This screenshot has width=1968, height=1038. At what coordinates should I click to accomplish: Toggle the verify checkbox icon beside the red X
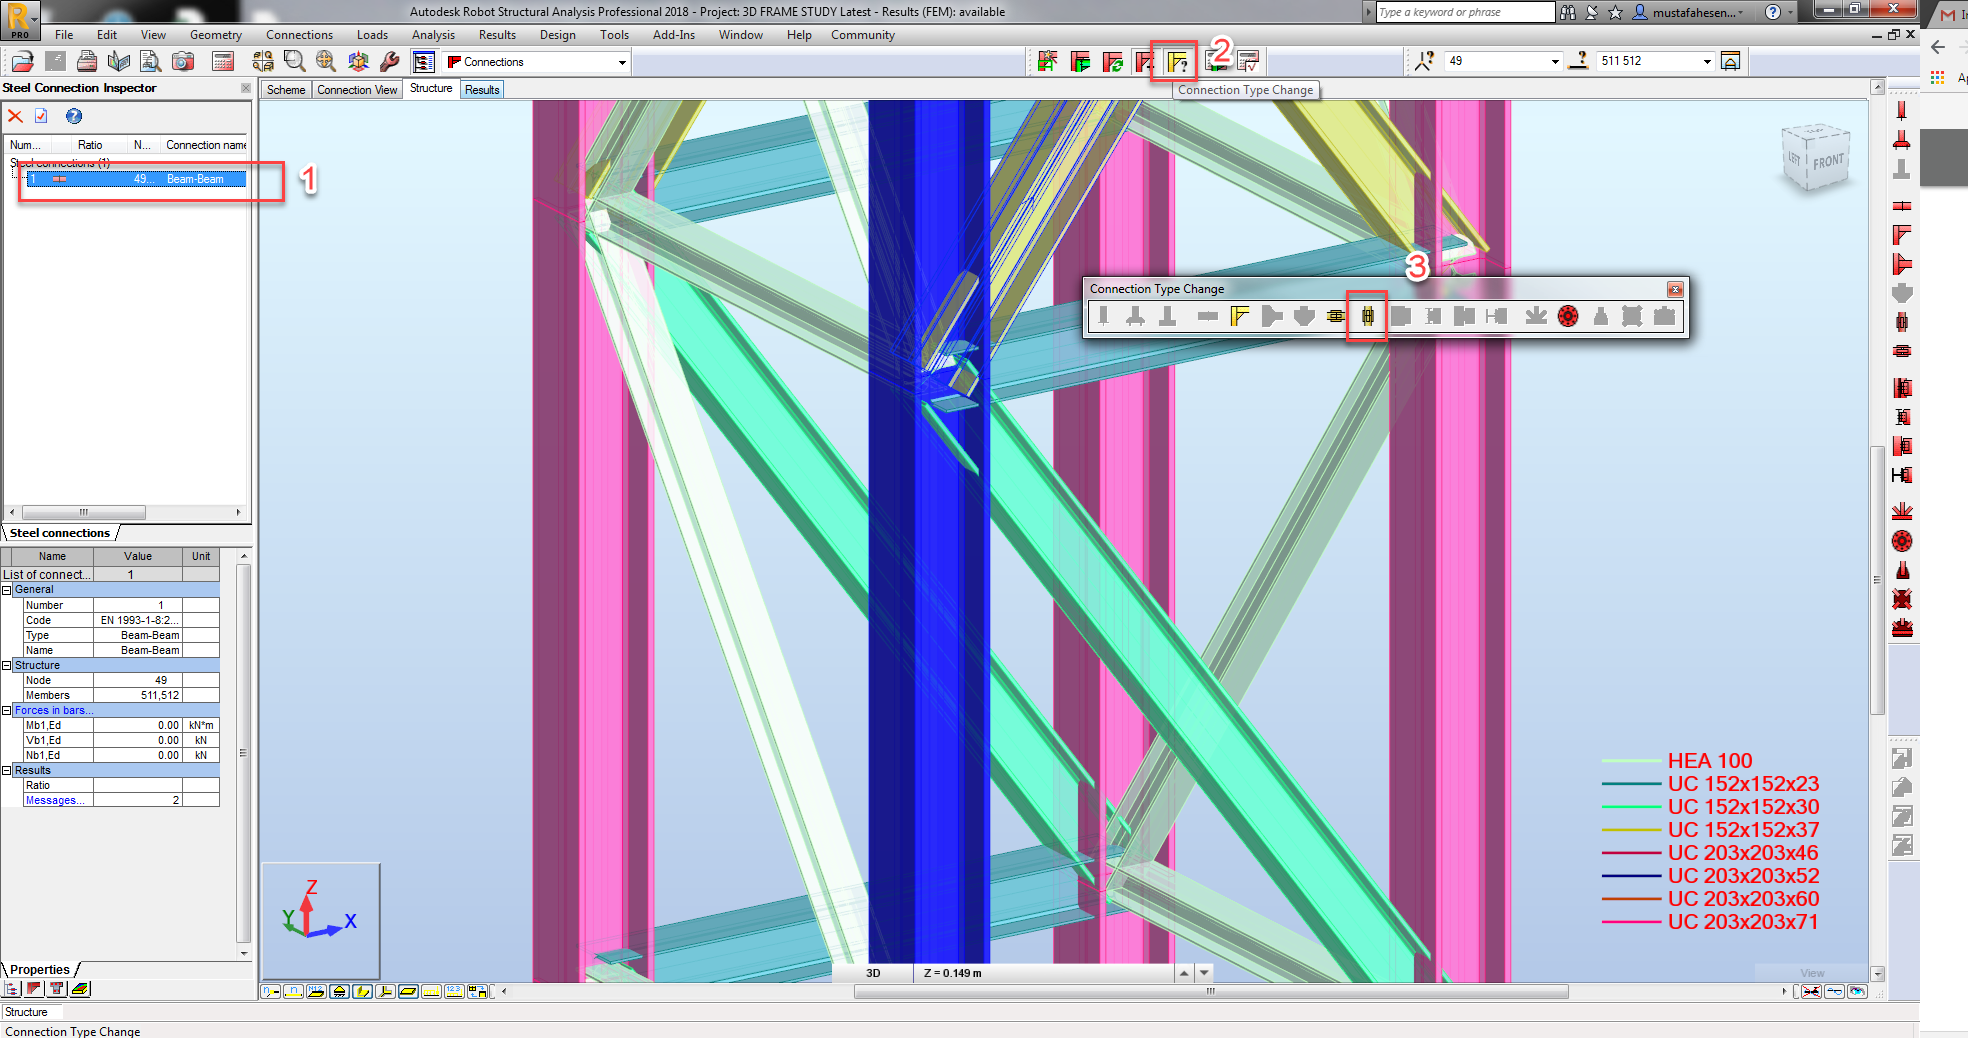[x=40, y=116]
